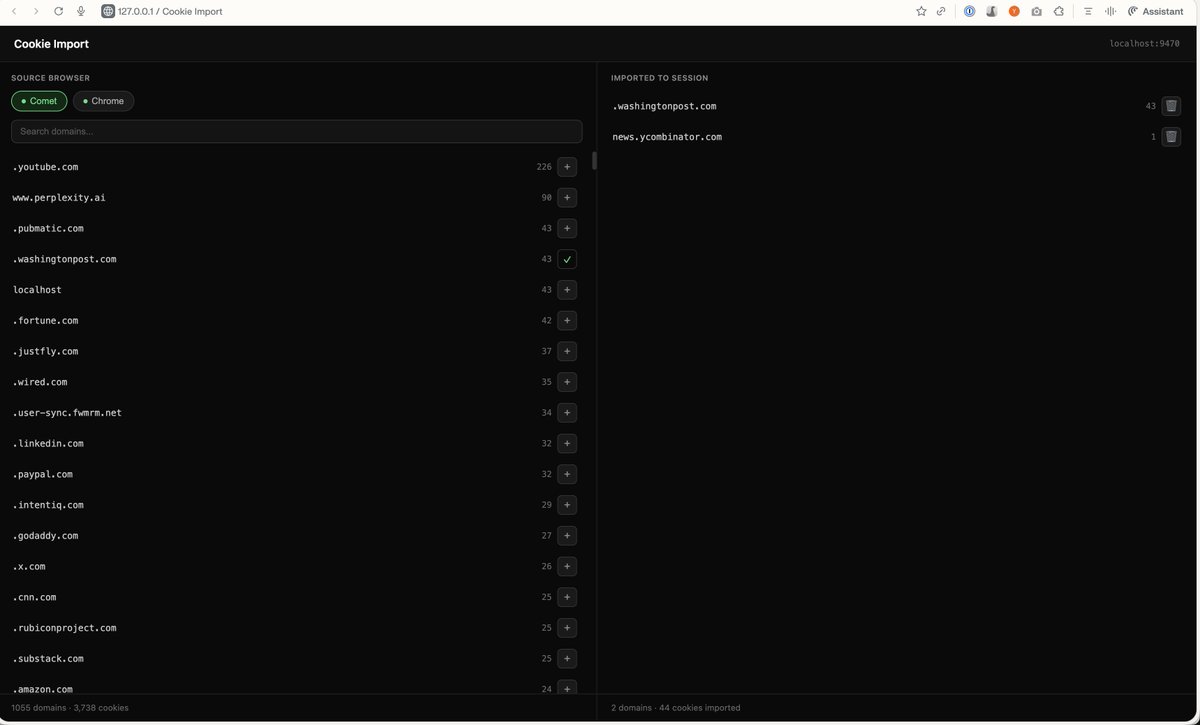
Task: Add .paypal.com cookies with plus button
Action: coord(567,475)
